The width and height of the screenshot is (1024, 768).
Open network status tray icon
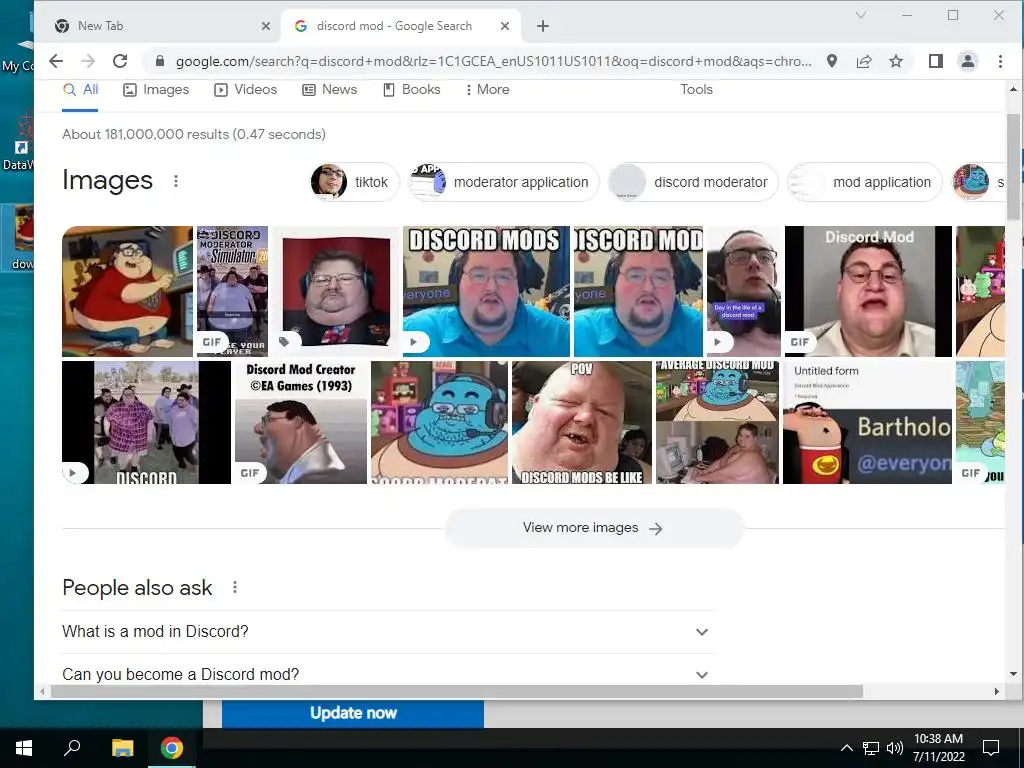pos(871,748)
